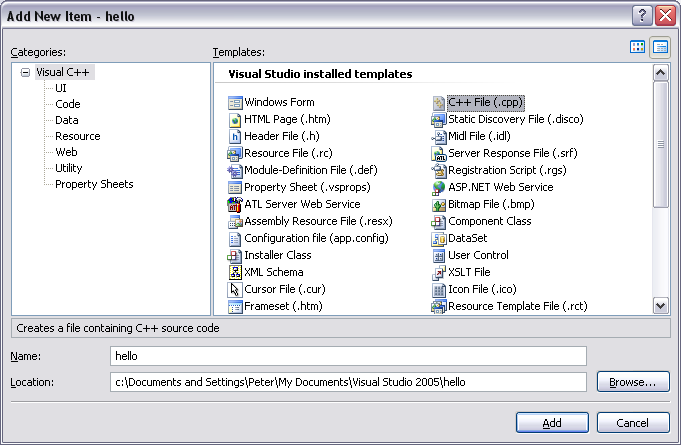Select the Windows Form template icon
681x445 pixels.
(x=236, y=102)
